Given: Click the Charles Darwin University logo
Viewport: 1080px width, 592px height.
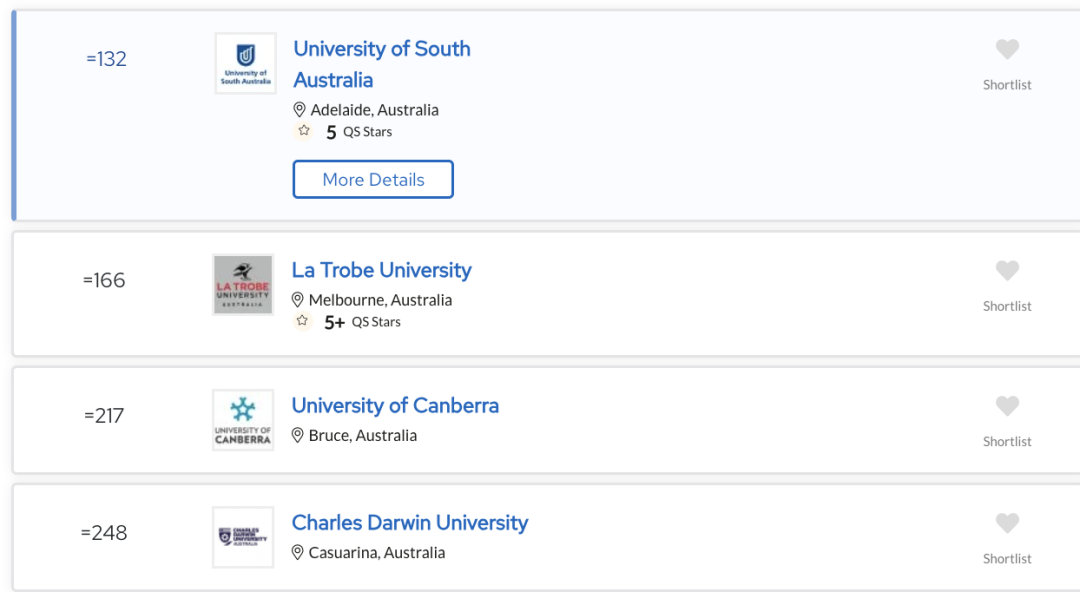Looking at the screenshot, I should tap(243, 538).
